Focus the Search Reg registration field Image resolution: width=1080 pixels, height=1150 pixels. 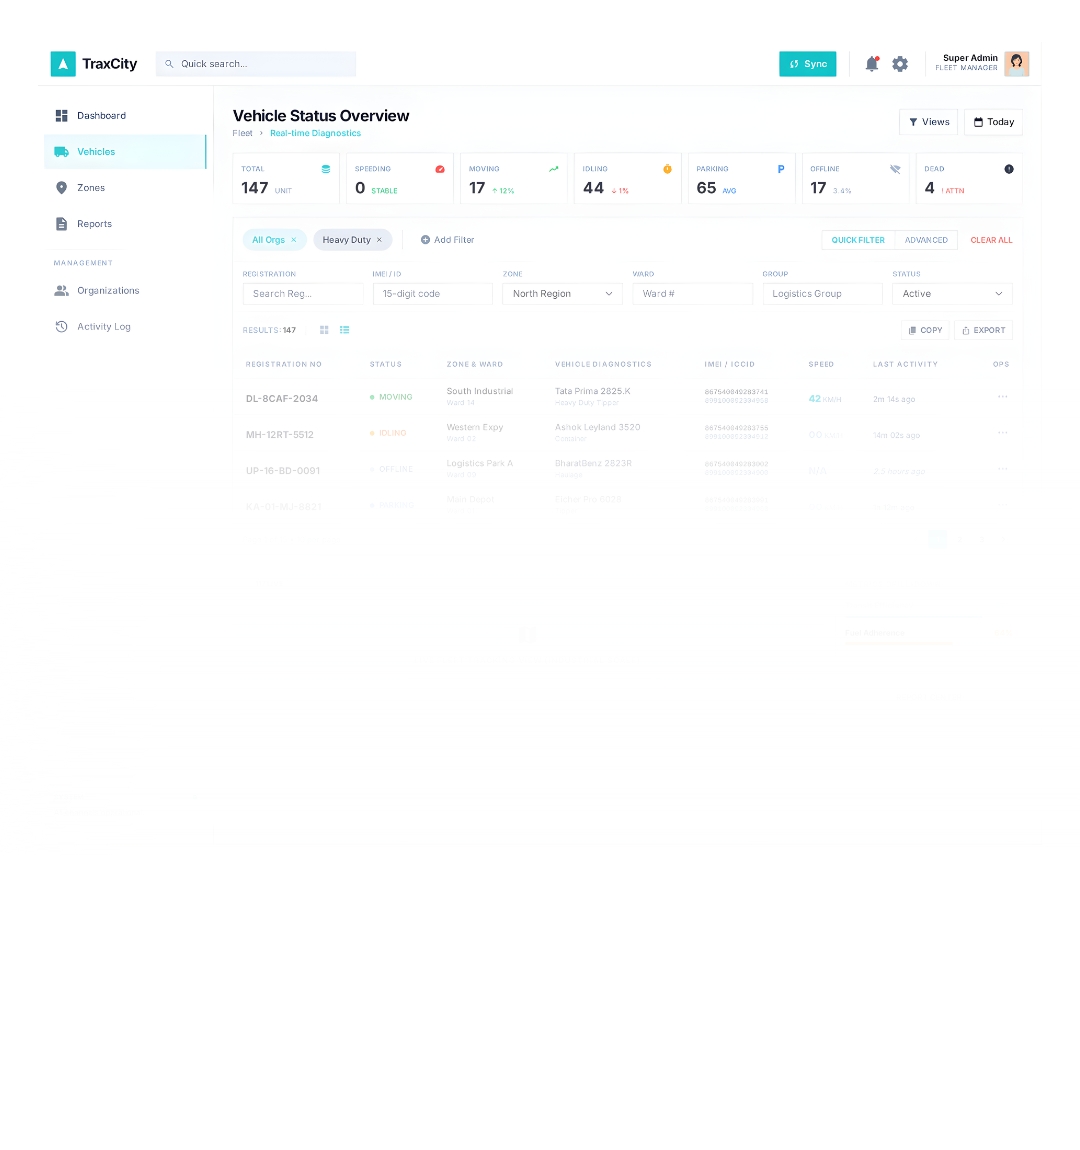tap(303, 293)
